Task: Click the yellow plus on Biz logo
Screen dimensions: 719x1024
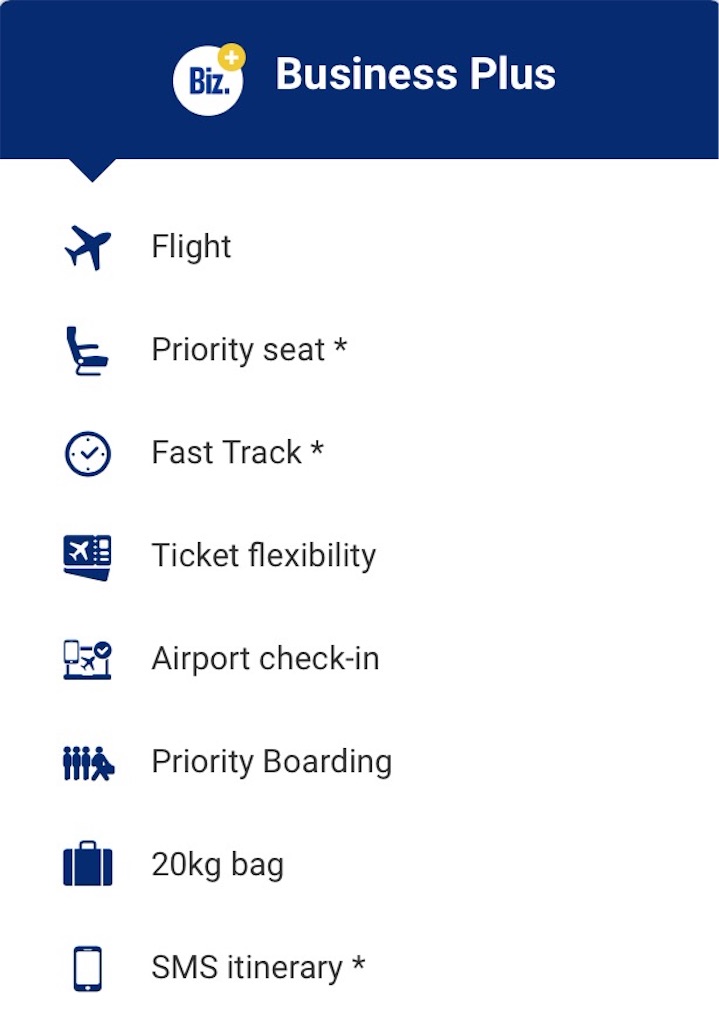Action: [x=231, y=57]
